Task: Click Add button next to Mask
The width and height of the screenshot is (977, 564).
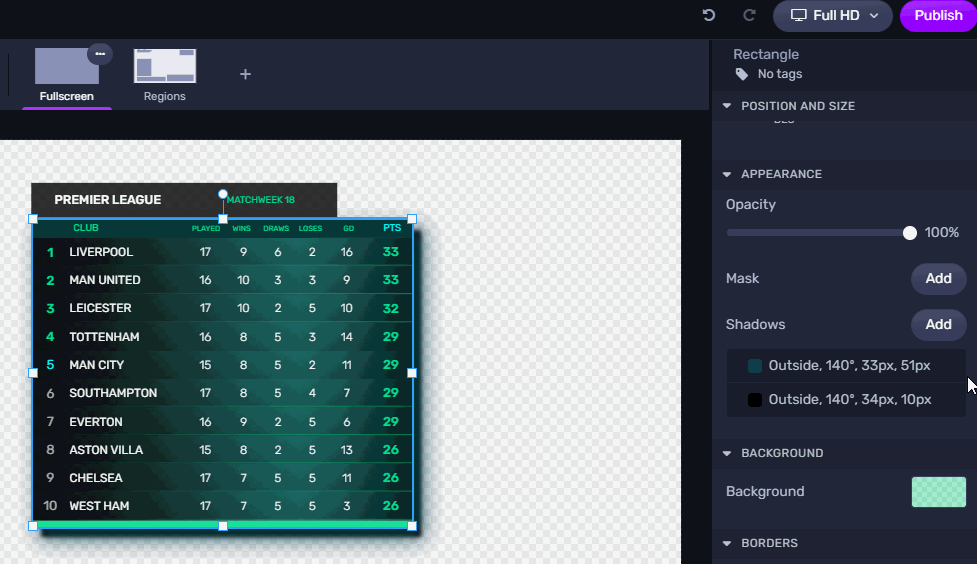Action: click(x=938, y=279)
